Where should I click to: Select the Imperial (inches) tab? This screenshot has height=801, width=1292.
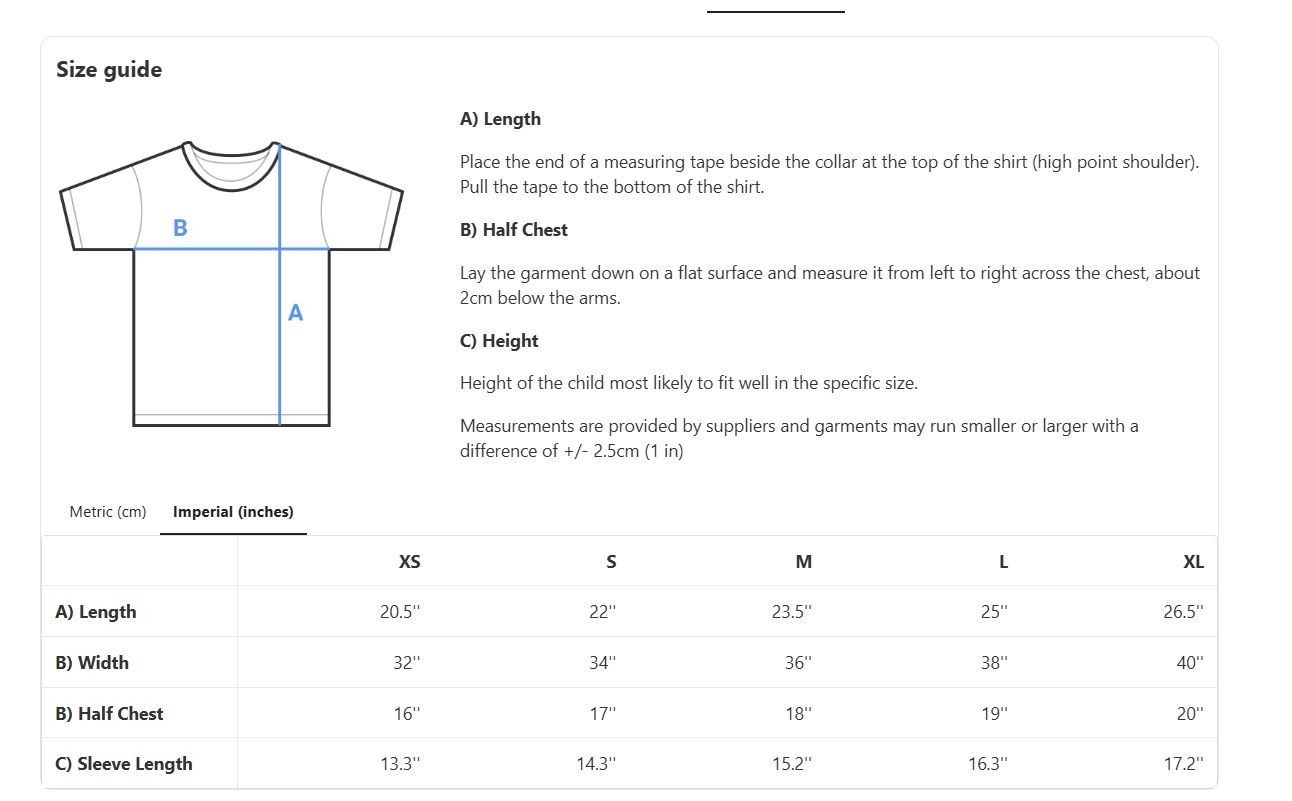pyautogui.click(x=233, y=512)
